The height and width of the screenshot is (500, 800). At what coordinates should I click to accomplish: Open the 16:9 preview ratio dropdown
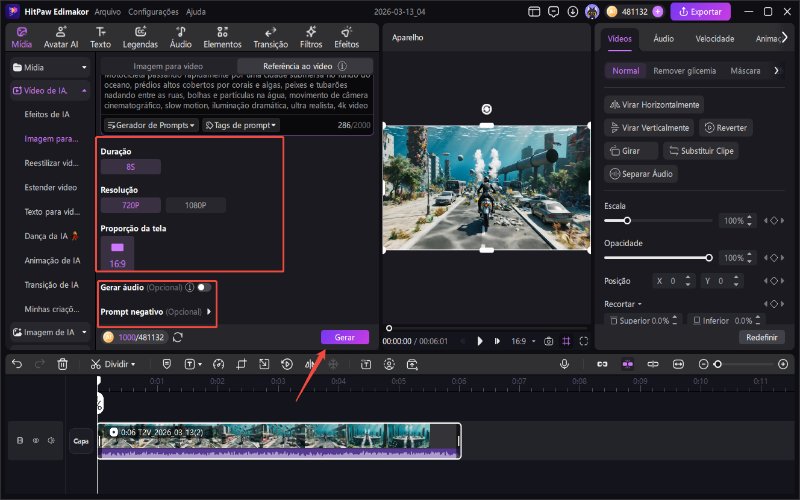tap(534, 341)
